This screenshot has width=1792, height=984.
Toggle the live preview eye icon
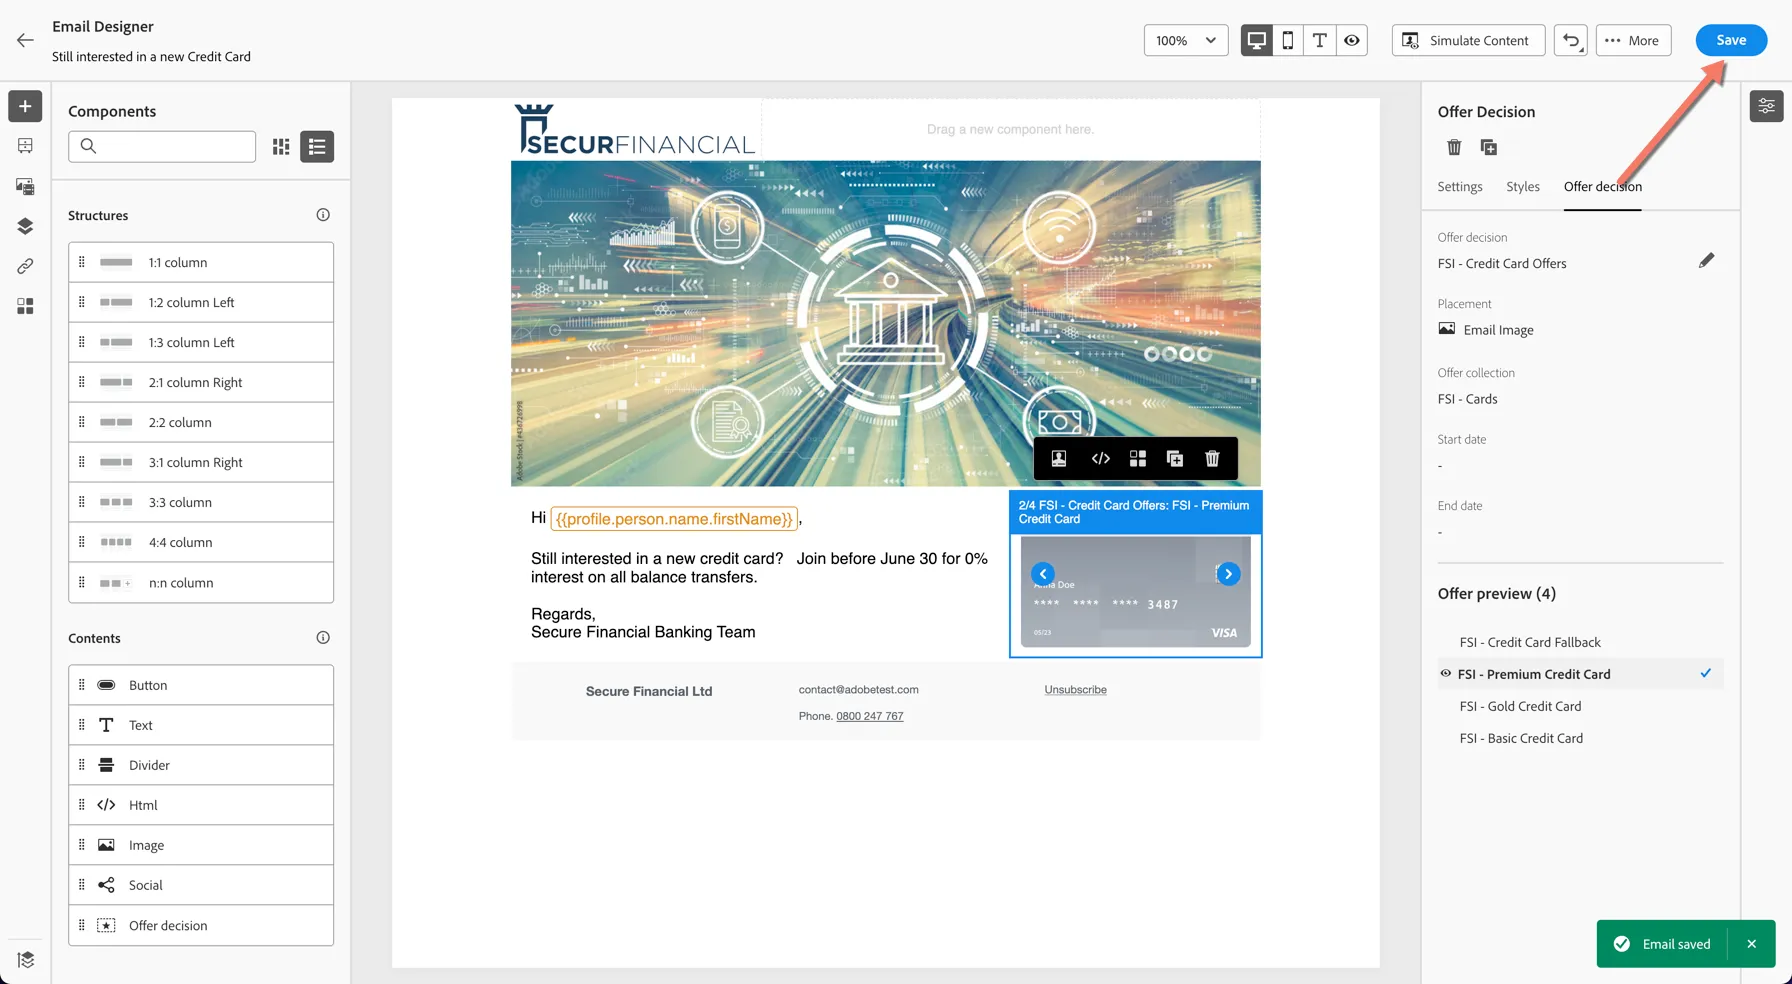1352,40
